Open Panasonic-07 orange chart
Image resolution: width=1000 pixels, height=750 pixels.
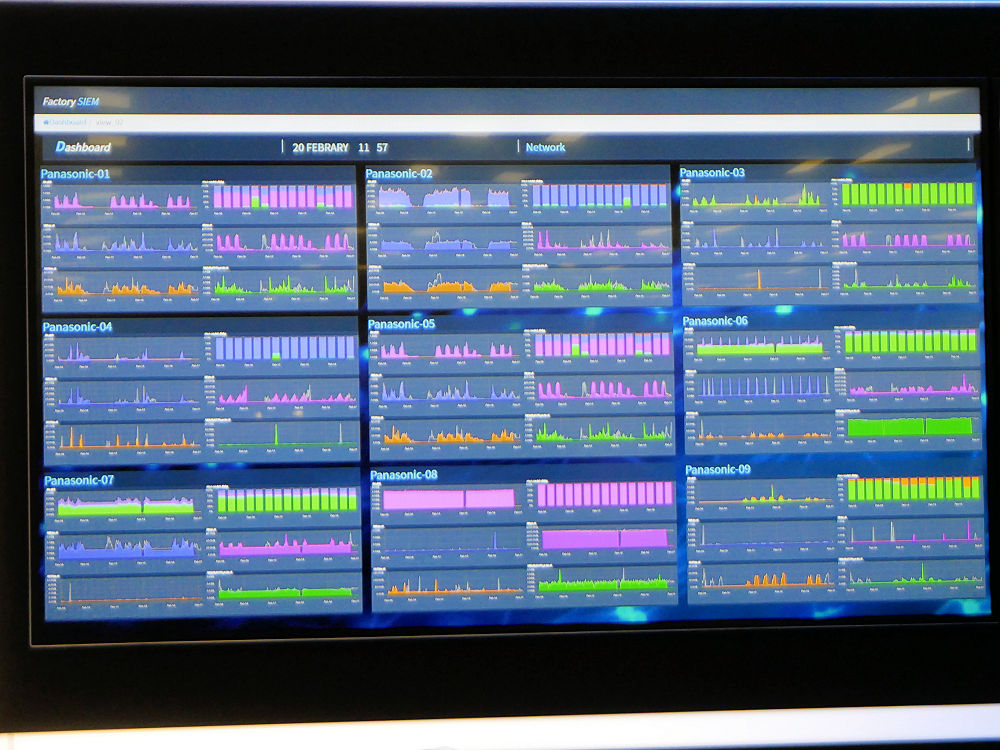click(x=125, y=593)
